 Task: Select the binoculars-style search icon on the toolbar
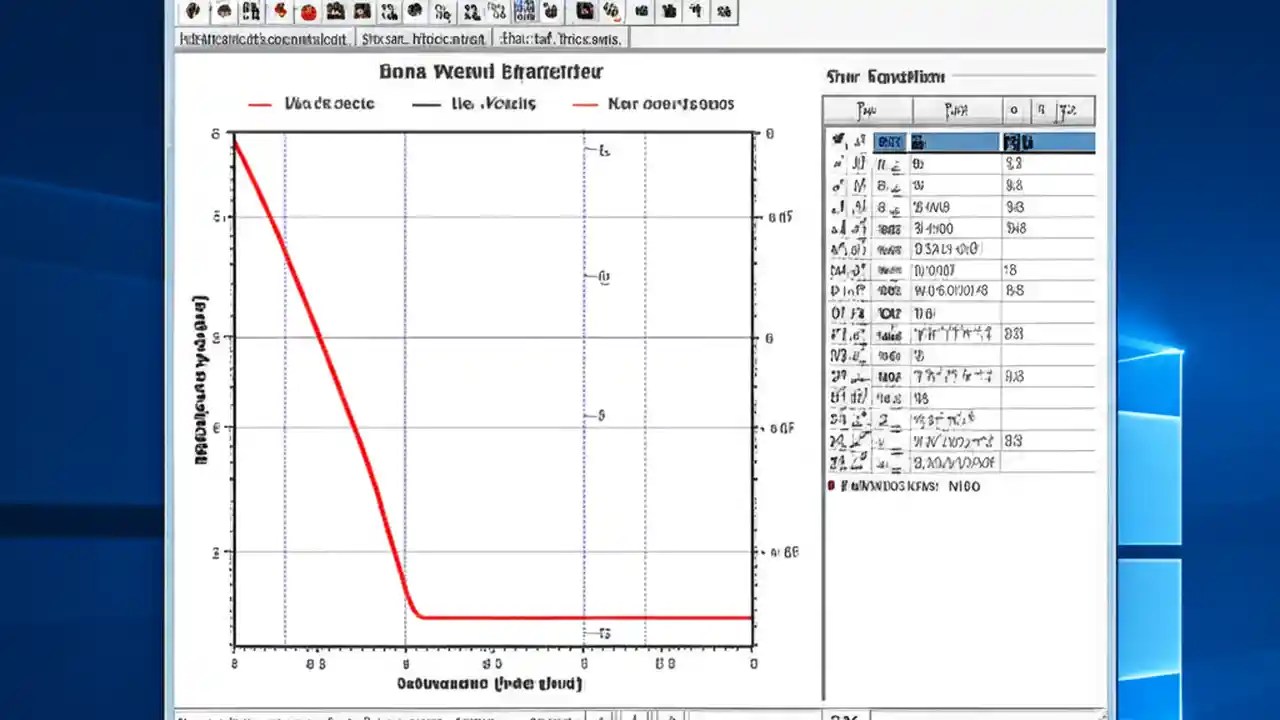251,11
